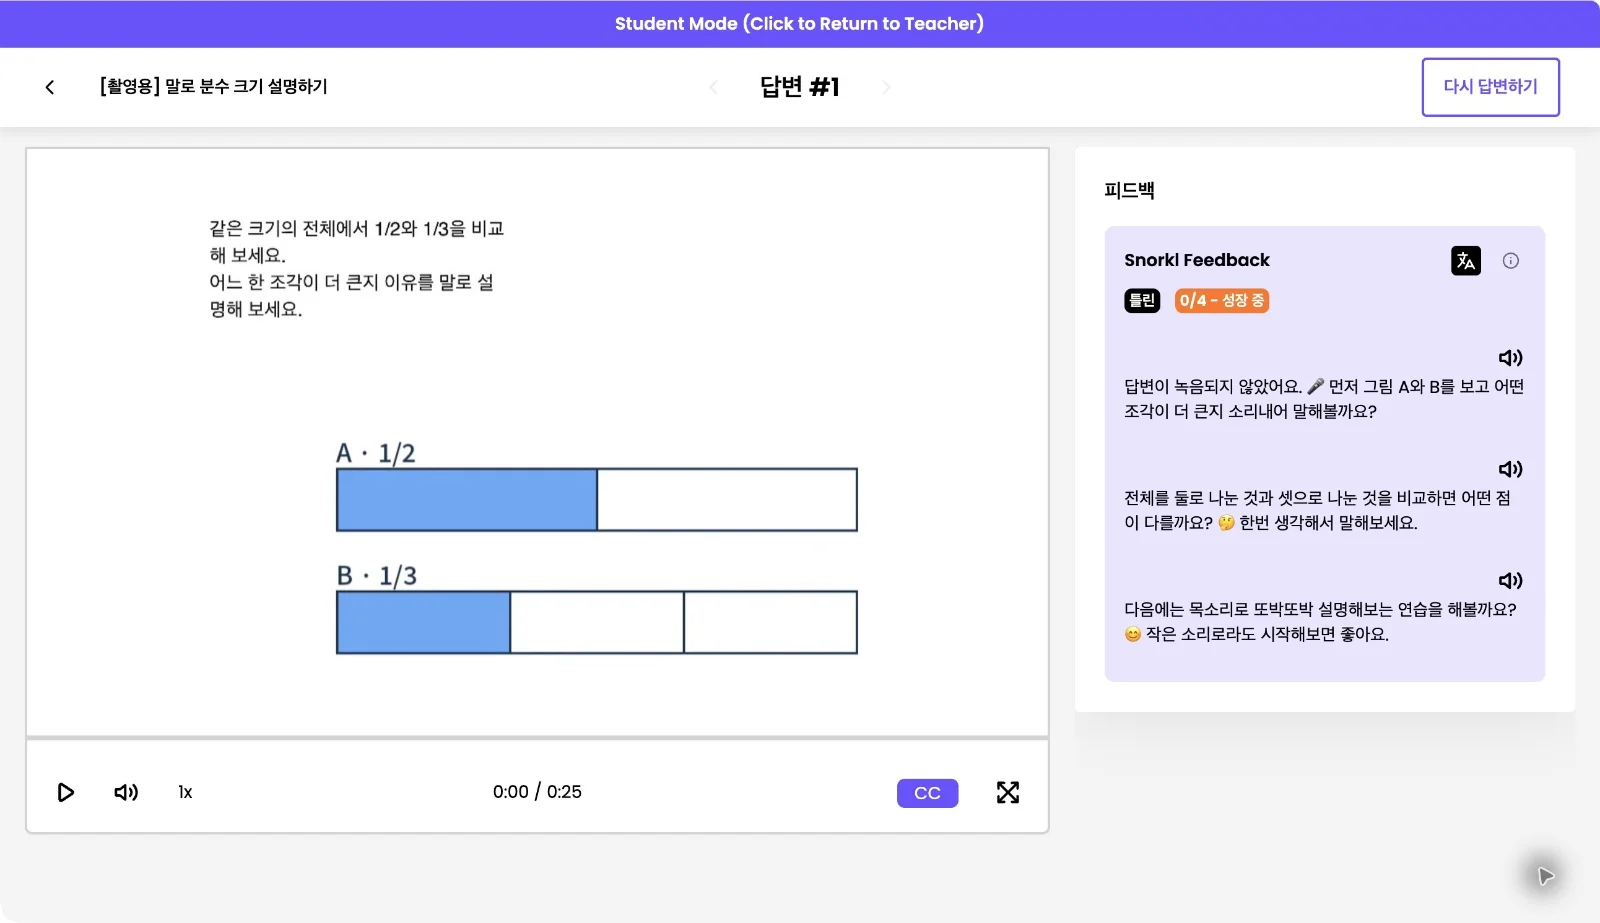Click the 다시 답변하기 button
Image resolution: width=1600 pixels, height=923 pixels.
(1490, 87)
